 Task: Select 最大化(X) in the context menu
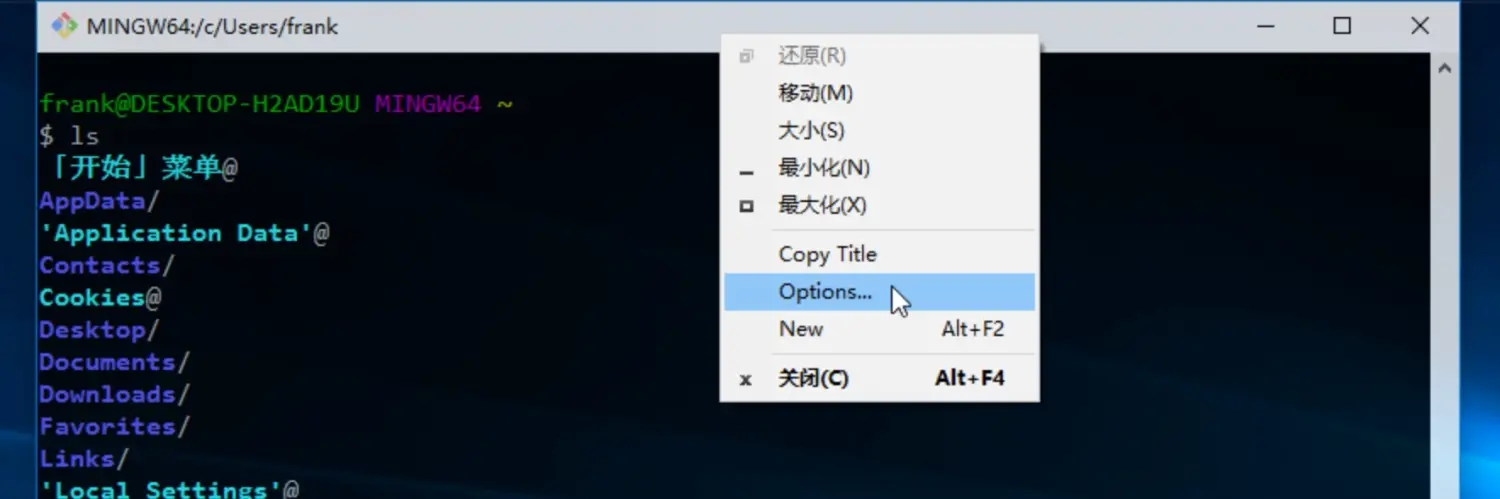822,206
